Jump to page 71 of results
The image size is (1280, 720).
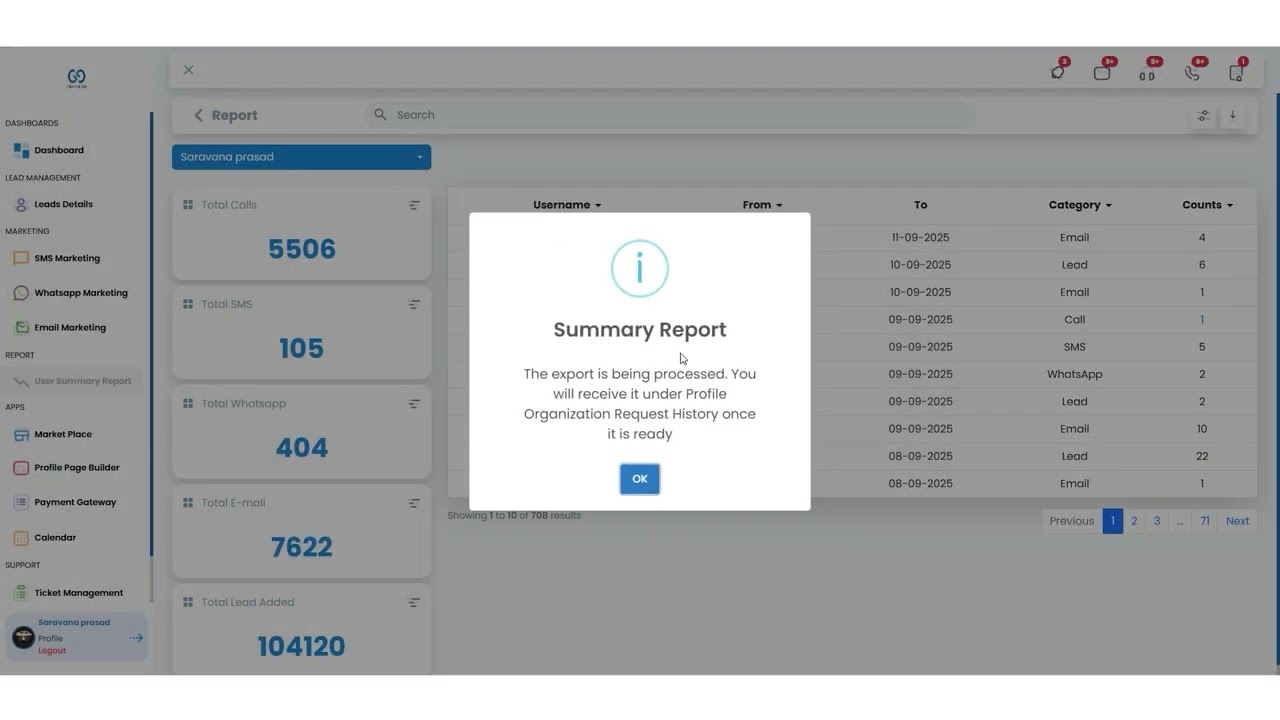(x=1205, y=521)
